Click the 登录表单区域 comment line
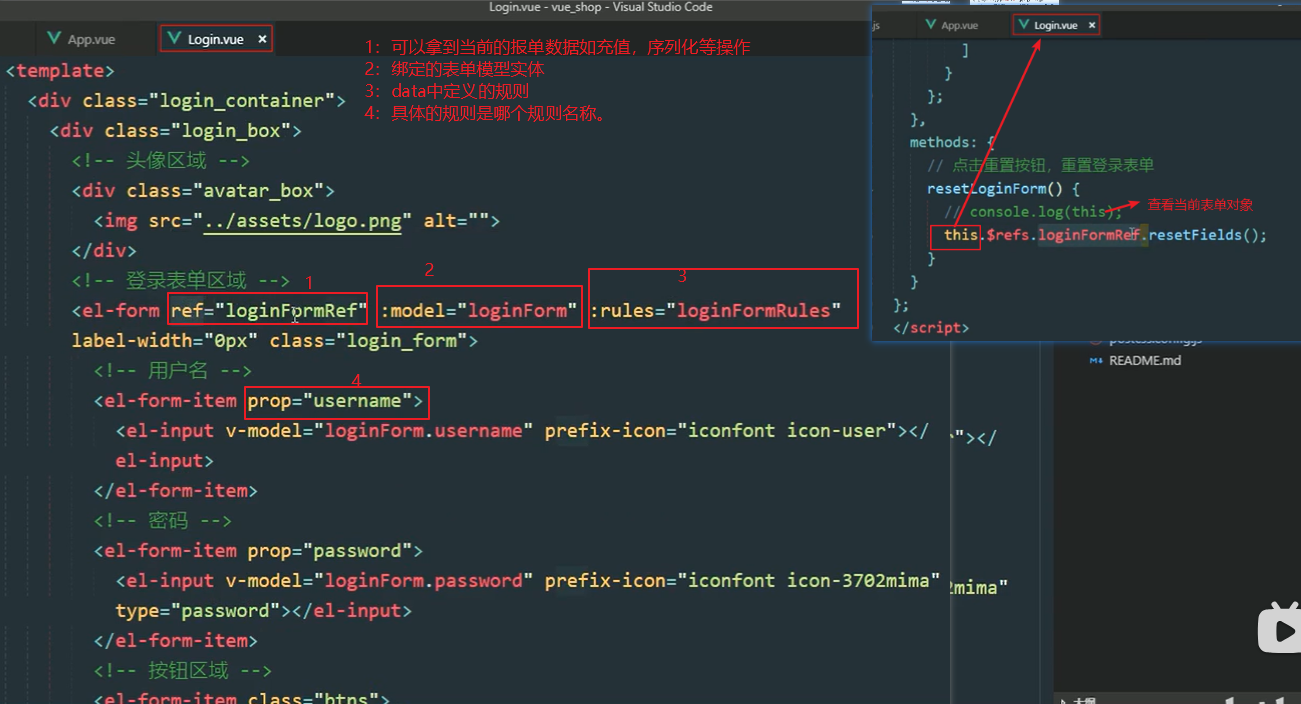The image size is (1301, 704). (180, 280)
